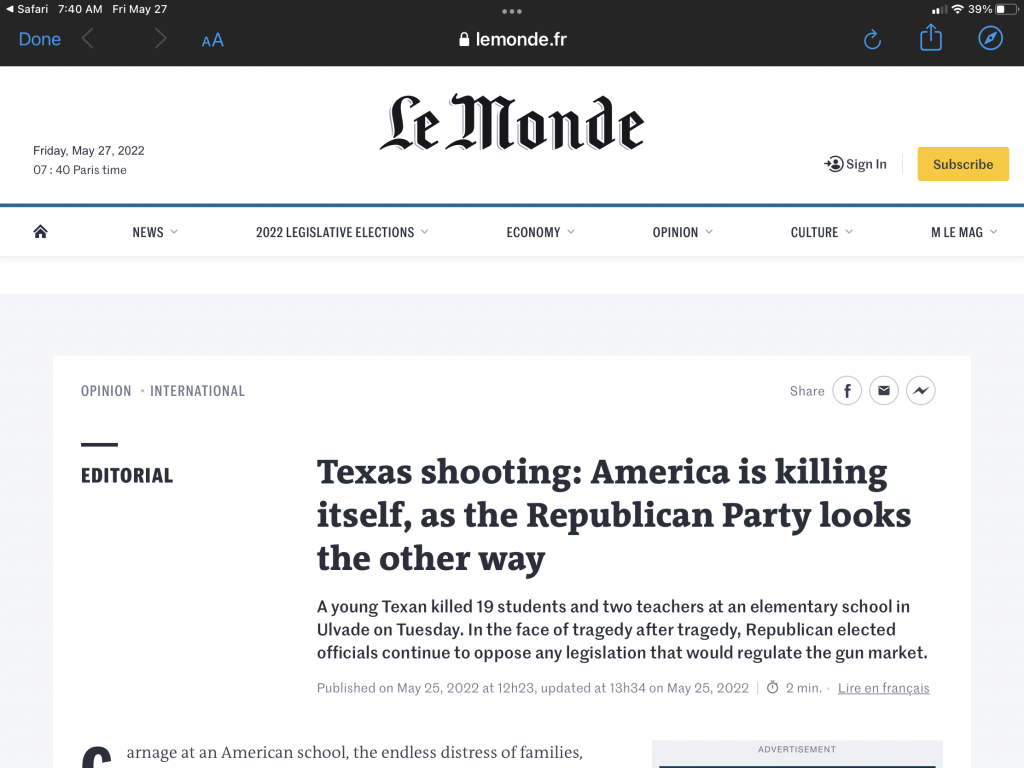This screenshot has width=1024, height=768.
Task: Expand the 2022 Legislative Elections menu
Action: point(342,232)
